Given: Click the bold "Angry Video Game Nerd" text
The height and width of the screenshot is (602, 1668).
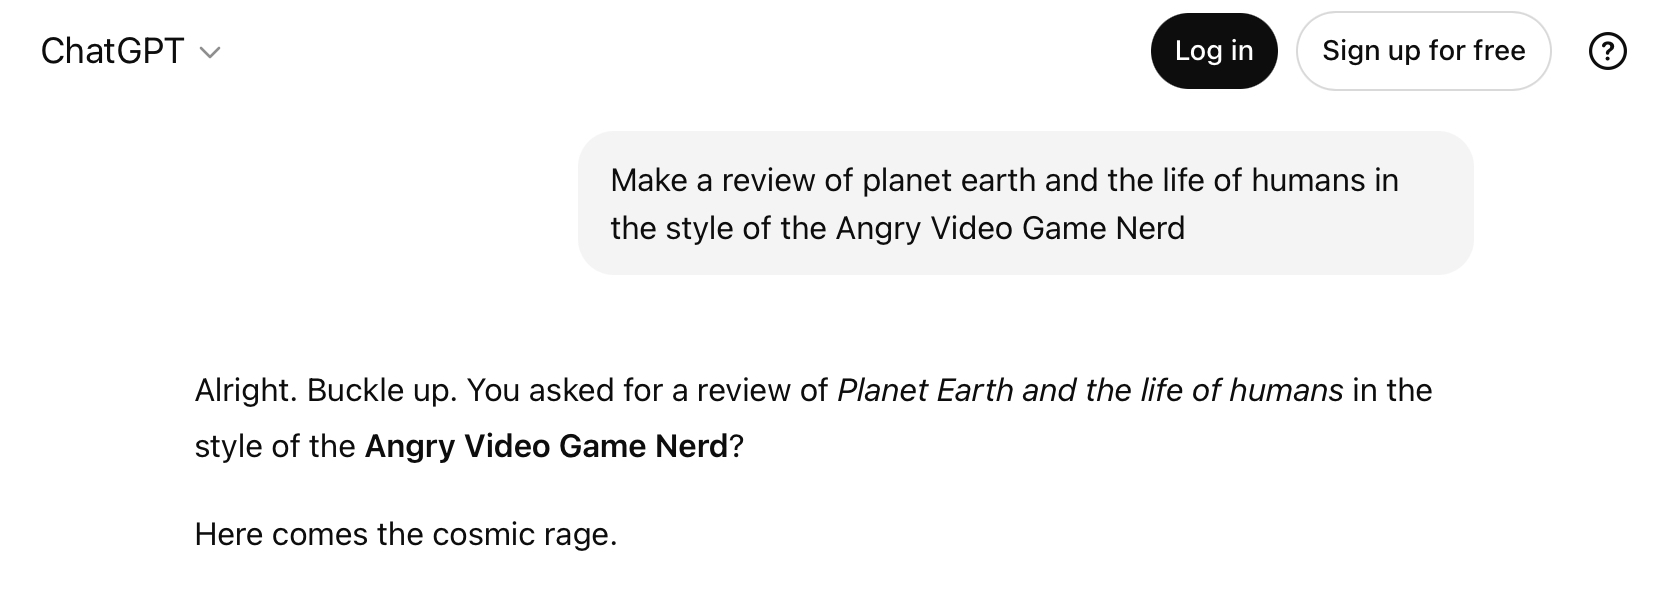Looking at the screenshot, I should pos(546,446).
